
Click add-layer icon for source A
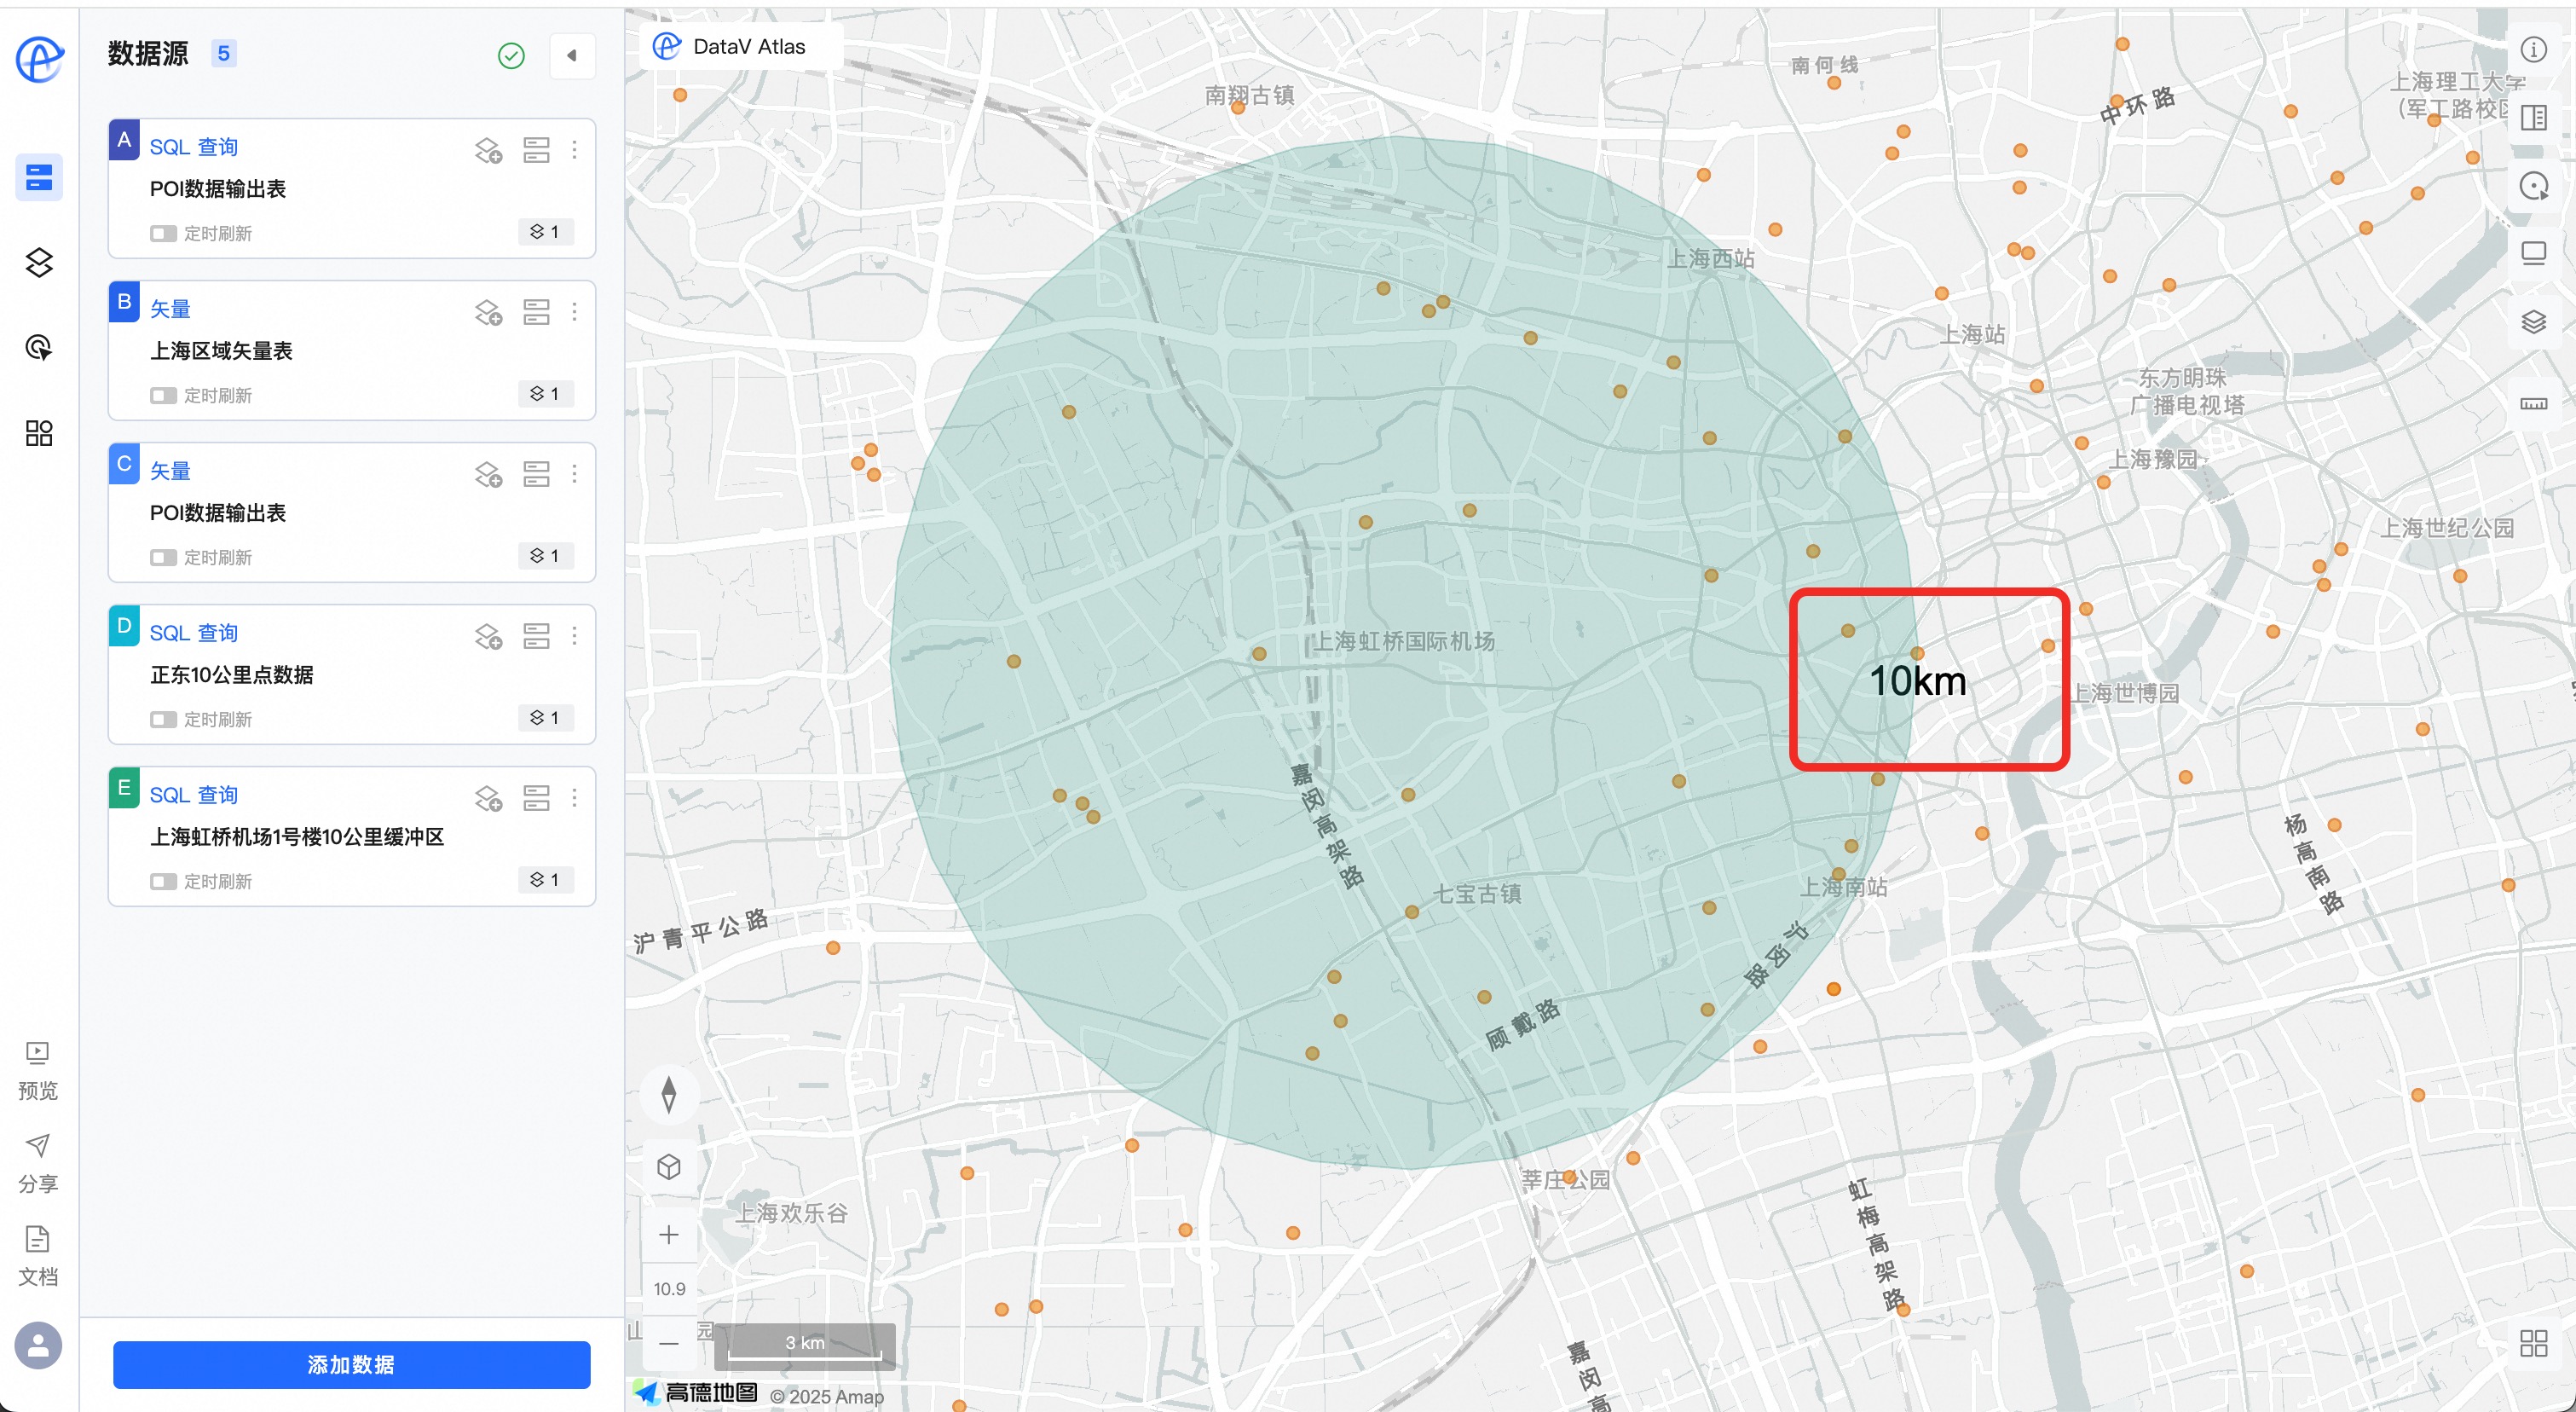(488, 150)
